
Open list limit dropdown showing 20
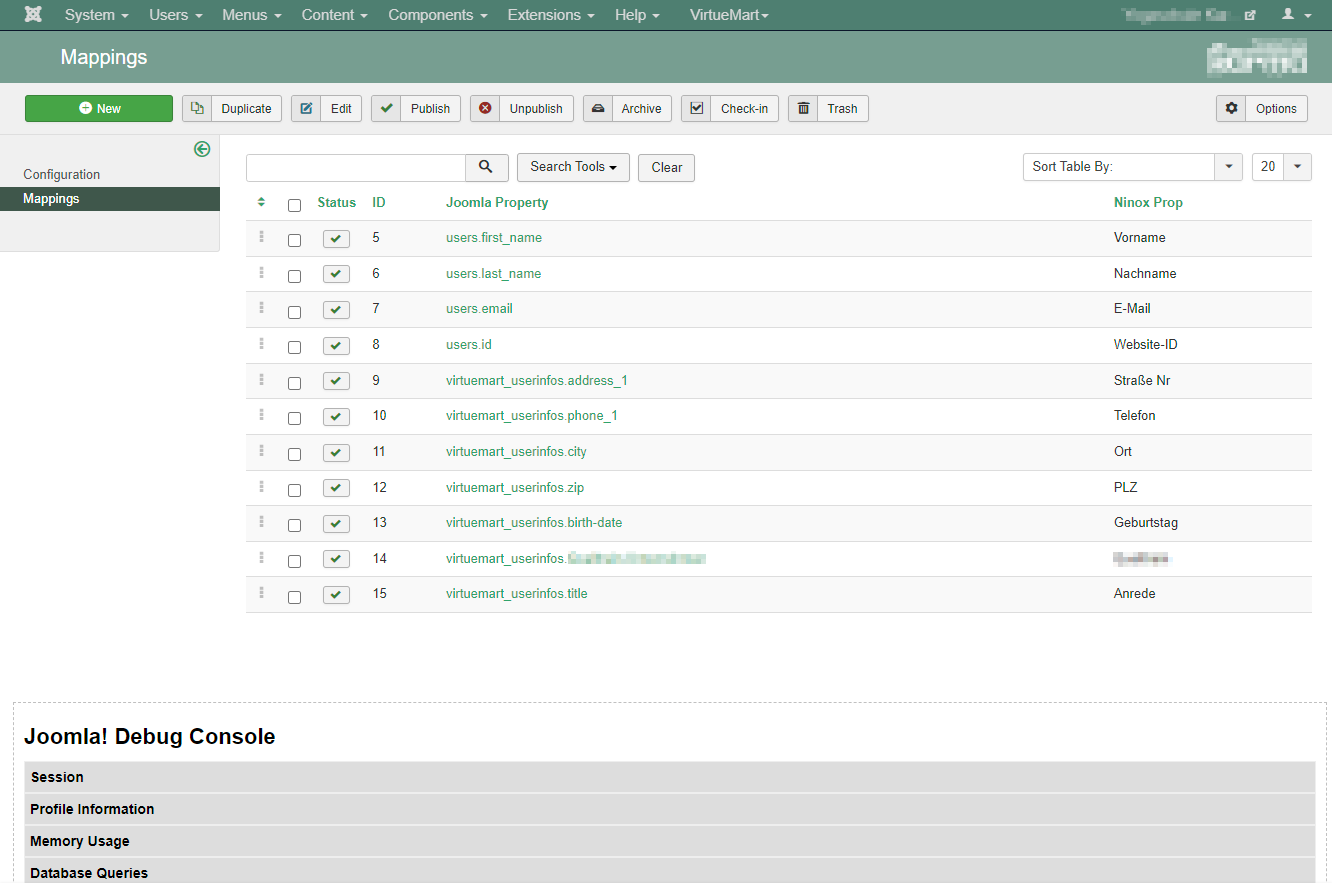tap(1282, 167)
